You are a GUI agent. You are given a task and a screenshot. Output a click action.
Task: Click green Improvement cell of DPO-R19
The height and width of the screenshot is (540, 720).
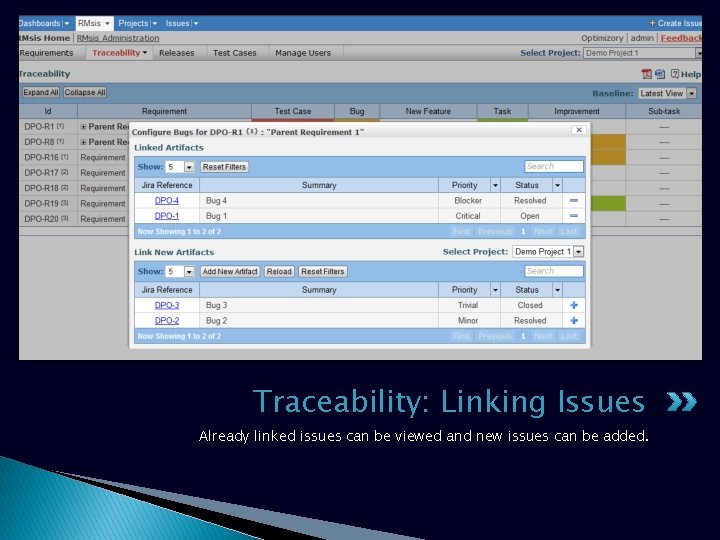pos(608,203)
